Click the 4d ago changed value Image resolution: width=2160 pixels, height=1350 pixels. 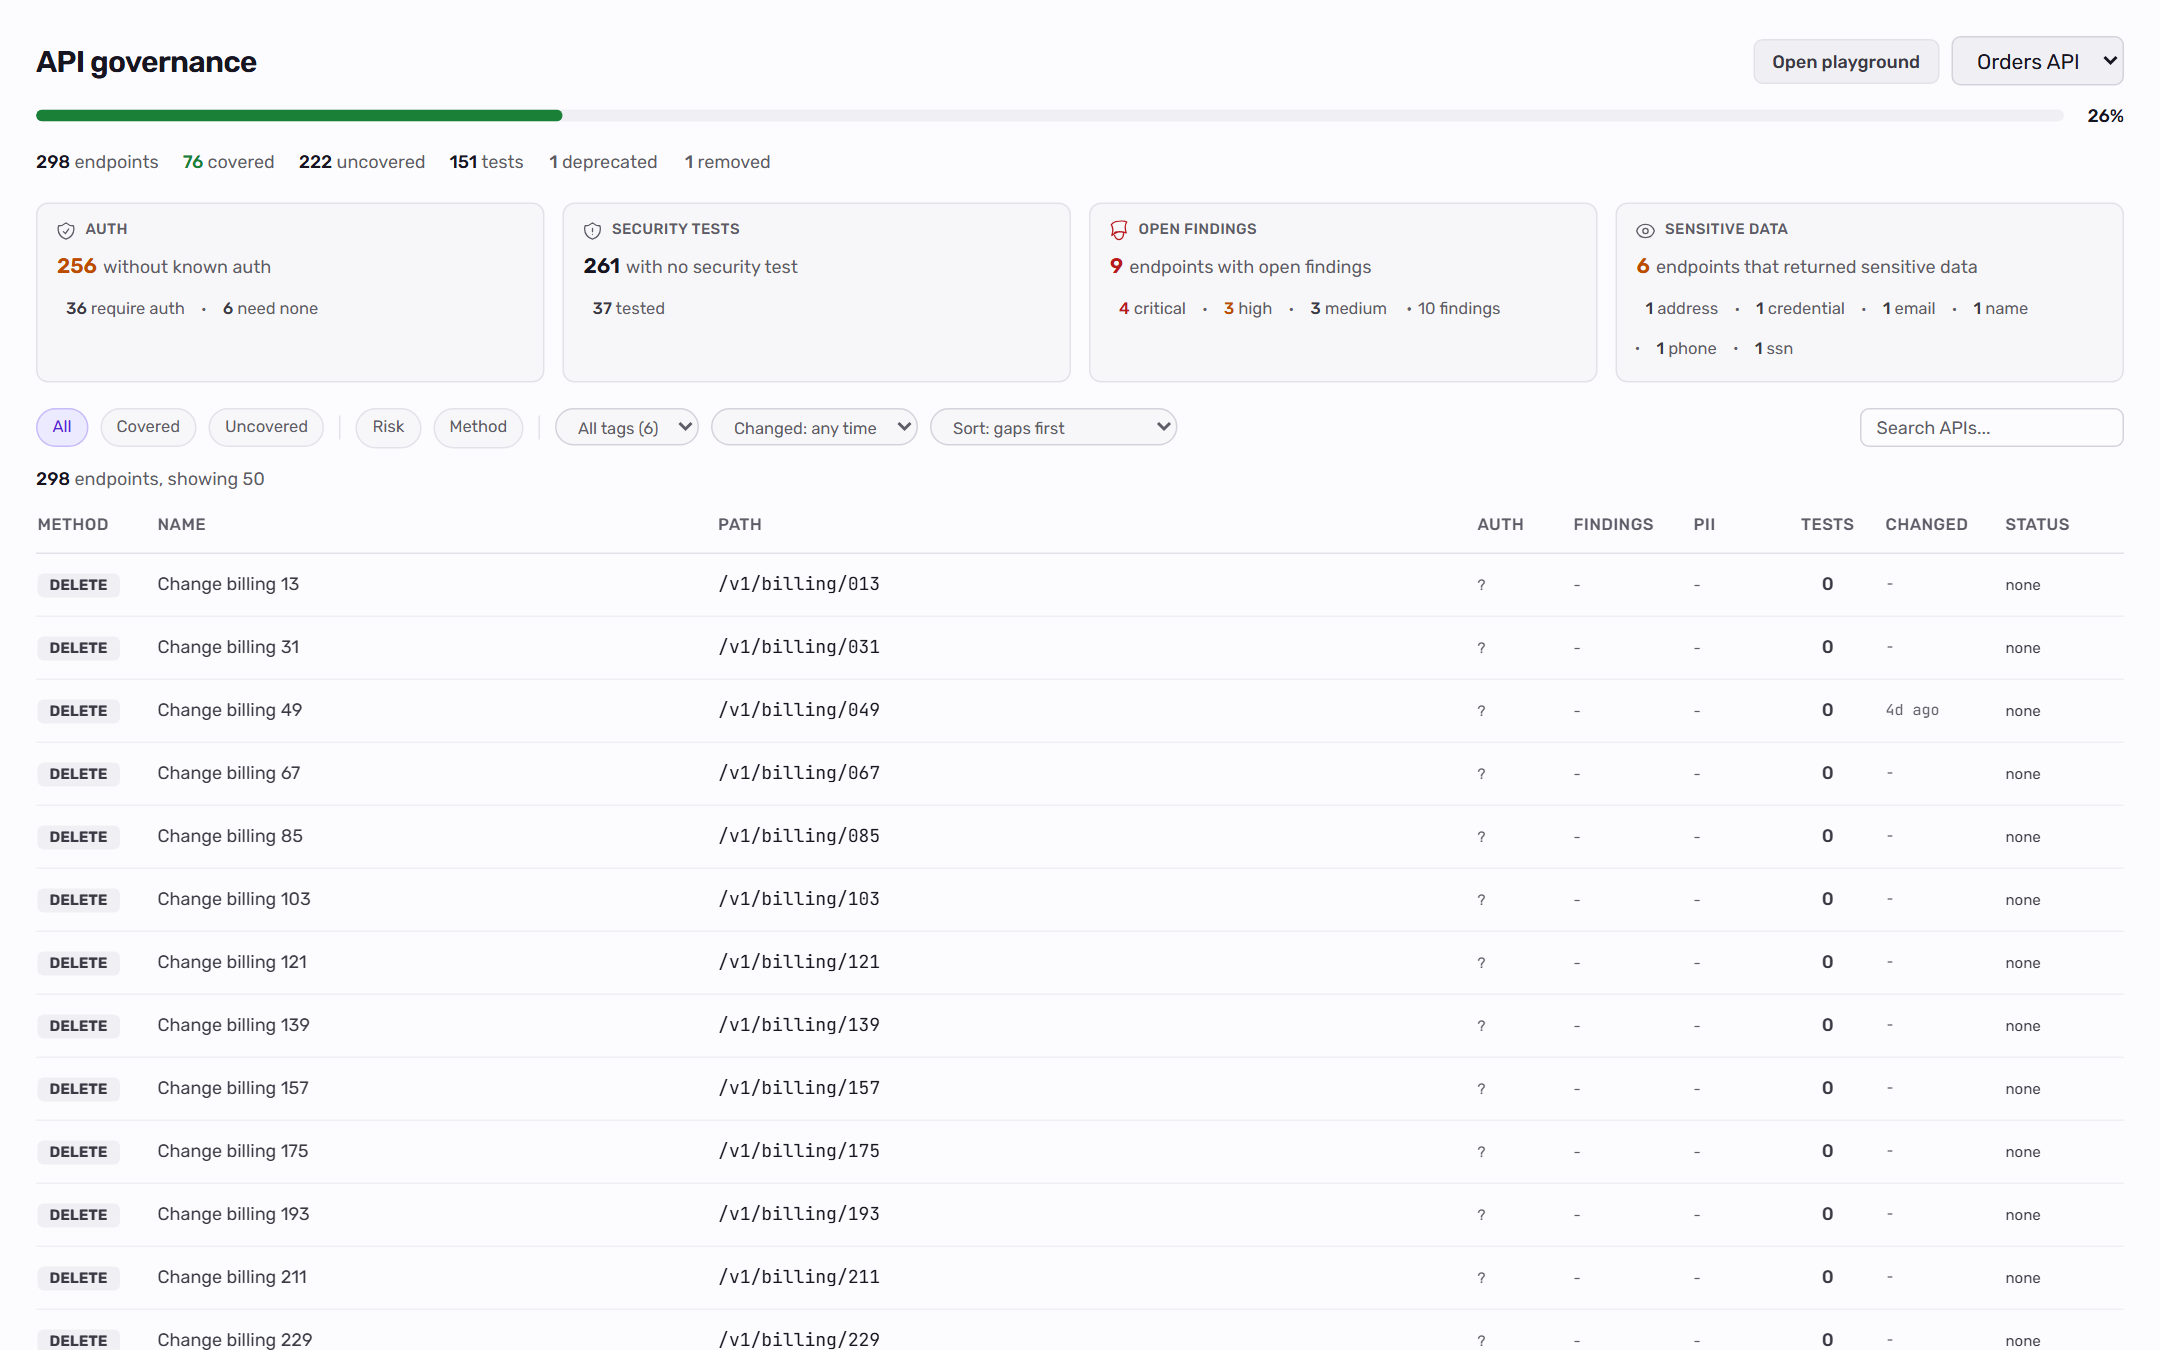coord(1912,710)
